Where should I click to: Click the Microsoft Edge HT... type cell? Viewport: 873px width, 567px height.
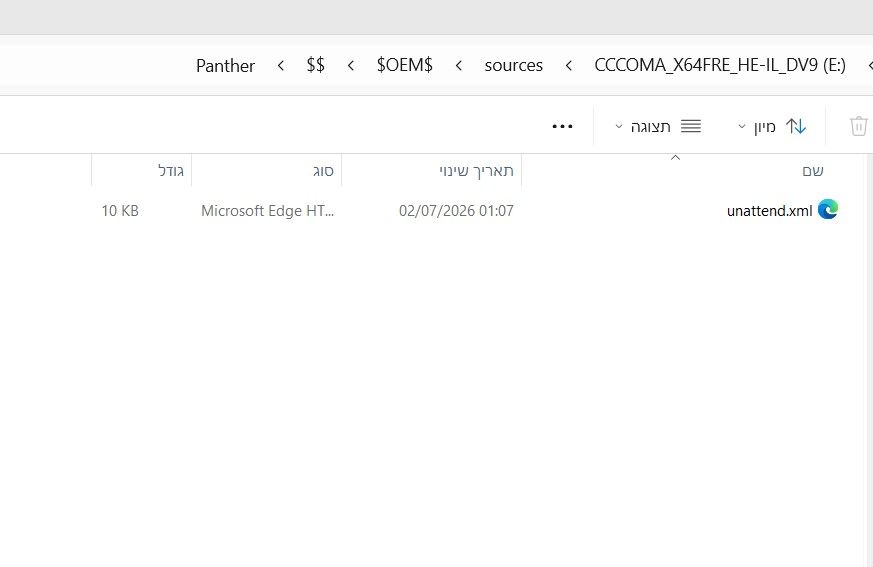pos(268,211)
